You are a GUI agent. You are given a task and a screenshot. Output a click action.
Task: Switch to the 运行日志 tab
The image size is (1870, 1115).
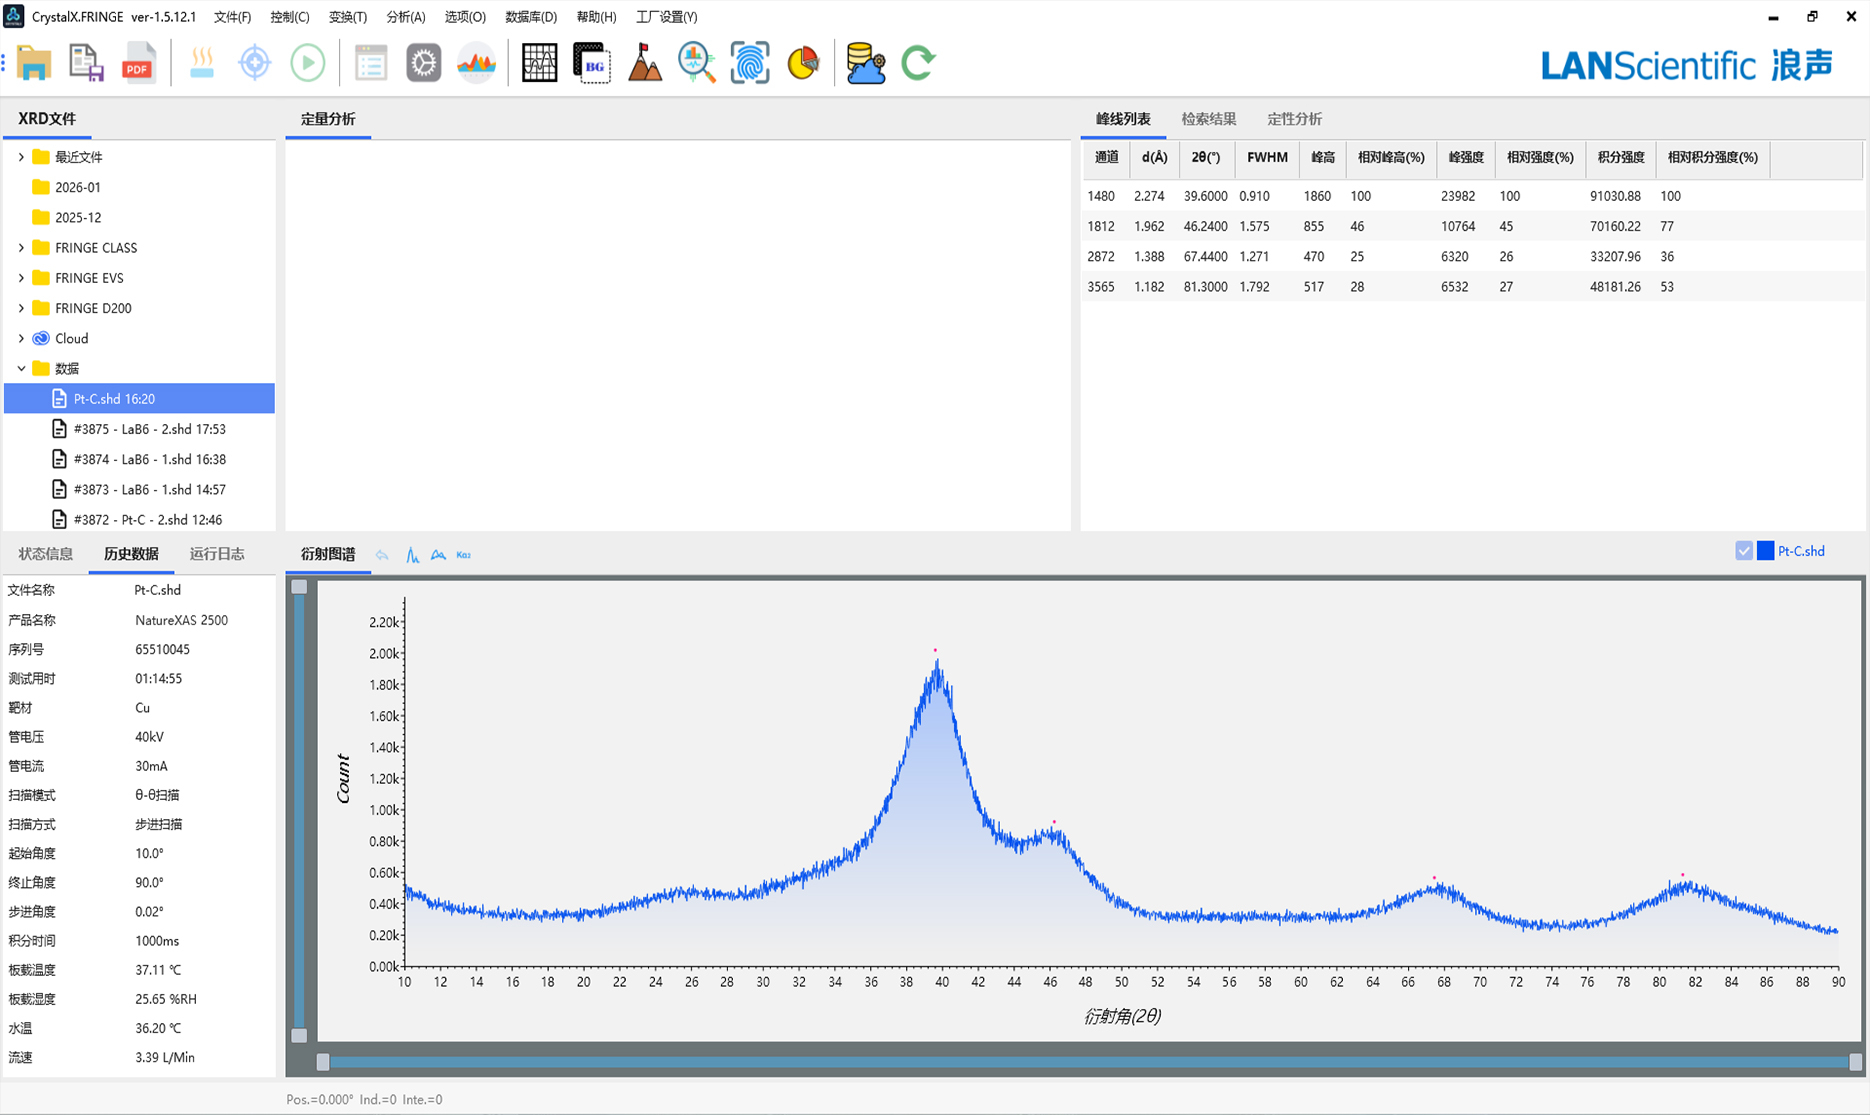click(x=217, y=554)
